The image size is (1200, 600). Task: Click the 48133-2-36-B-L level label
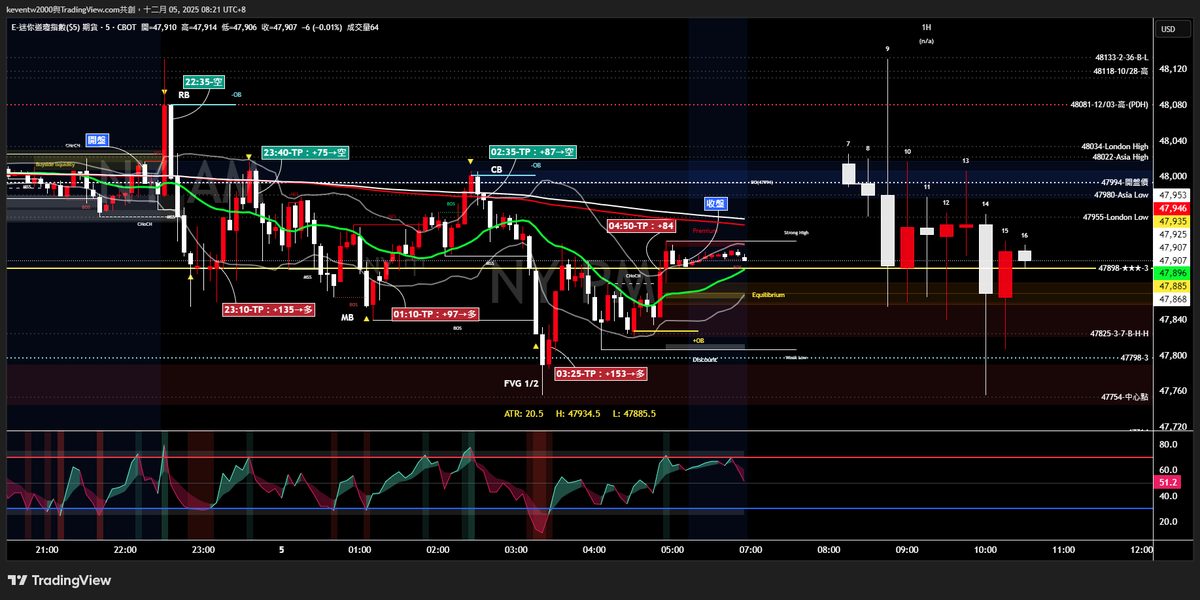pos(1121,58)
